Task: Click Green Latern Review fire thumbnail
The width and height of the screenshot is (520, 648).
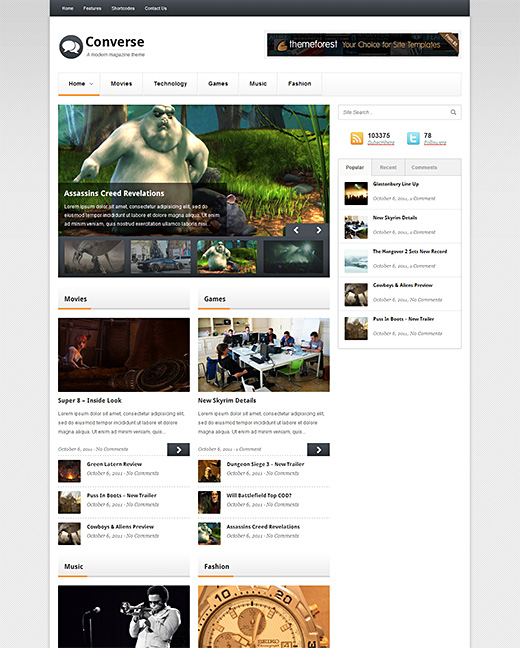Action: (x=69, y=471)
